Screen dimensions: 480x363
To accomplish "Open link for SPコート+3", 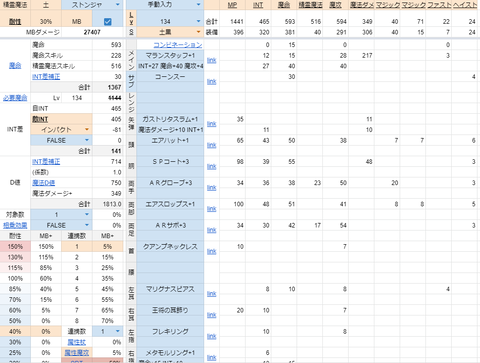I will pos(212,167).
